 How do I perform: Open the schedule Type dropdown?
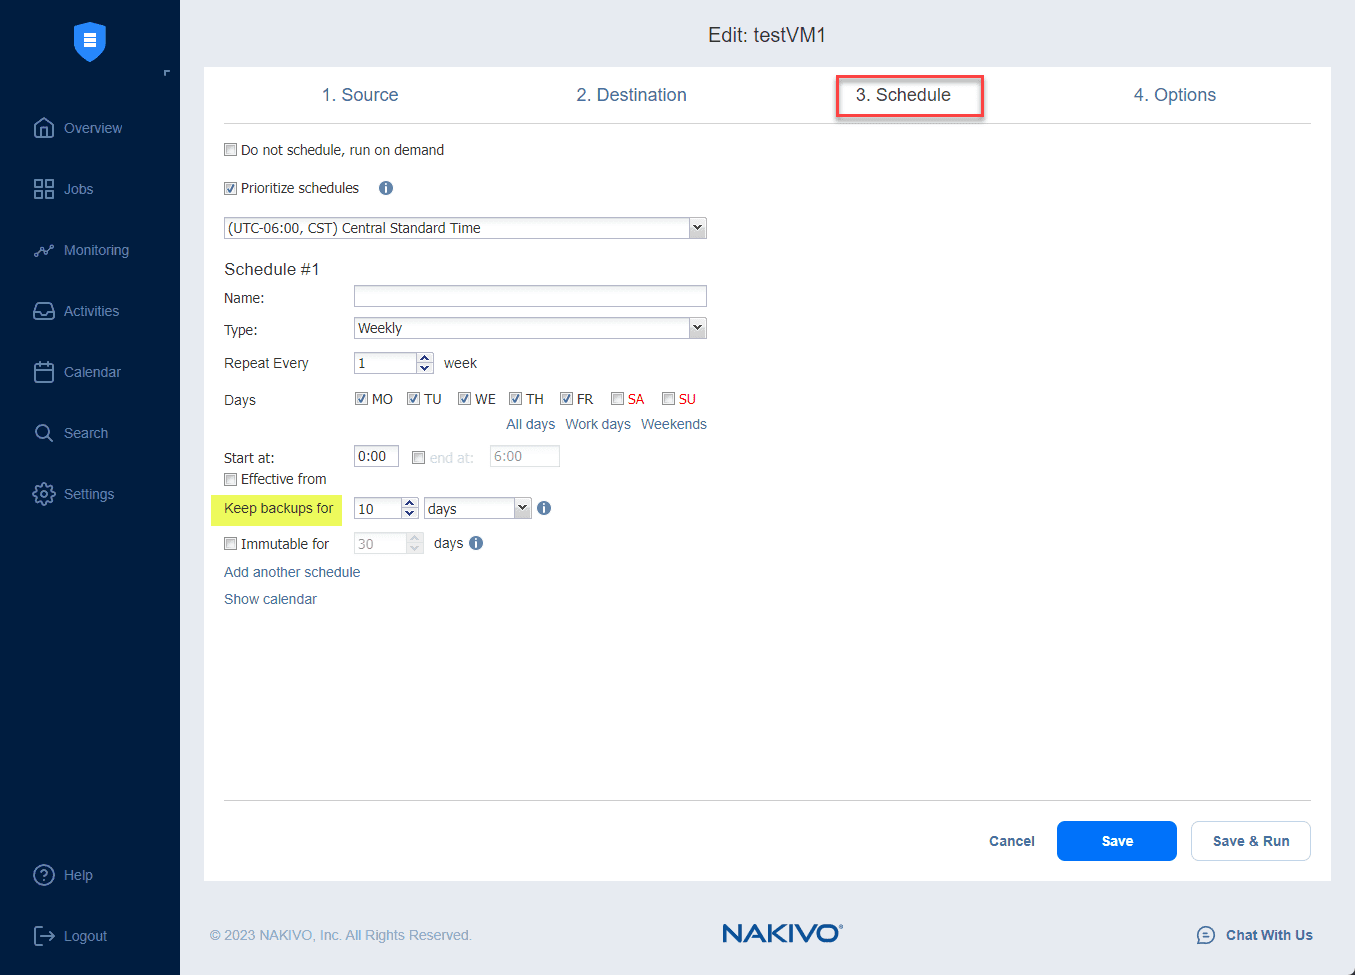pyautogui.click(x=698, y=328)
